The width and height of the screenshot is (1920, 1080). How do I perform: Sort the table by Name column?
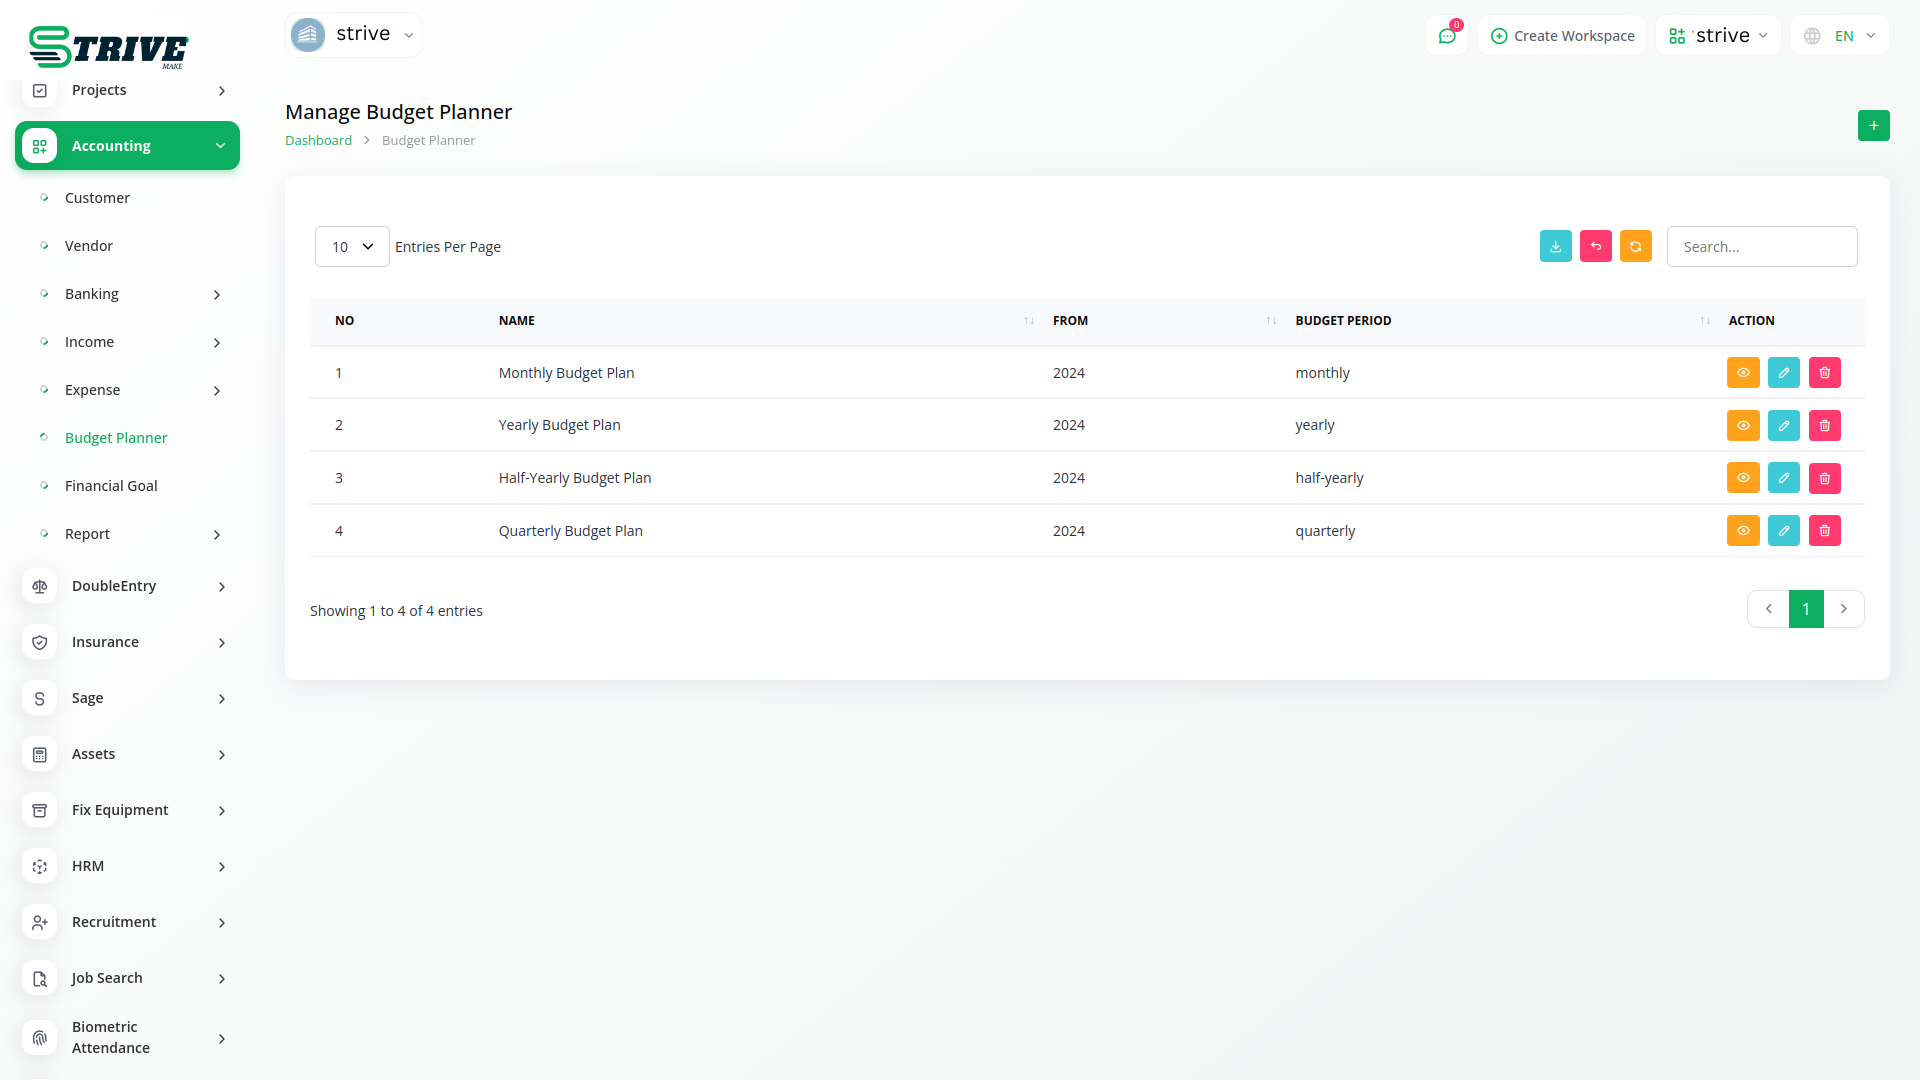click(517, 321)
